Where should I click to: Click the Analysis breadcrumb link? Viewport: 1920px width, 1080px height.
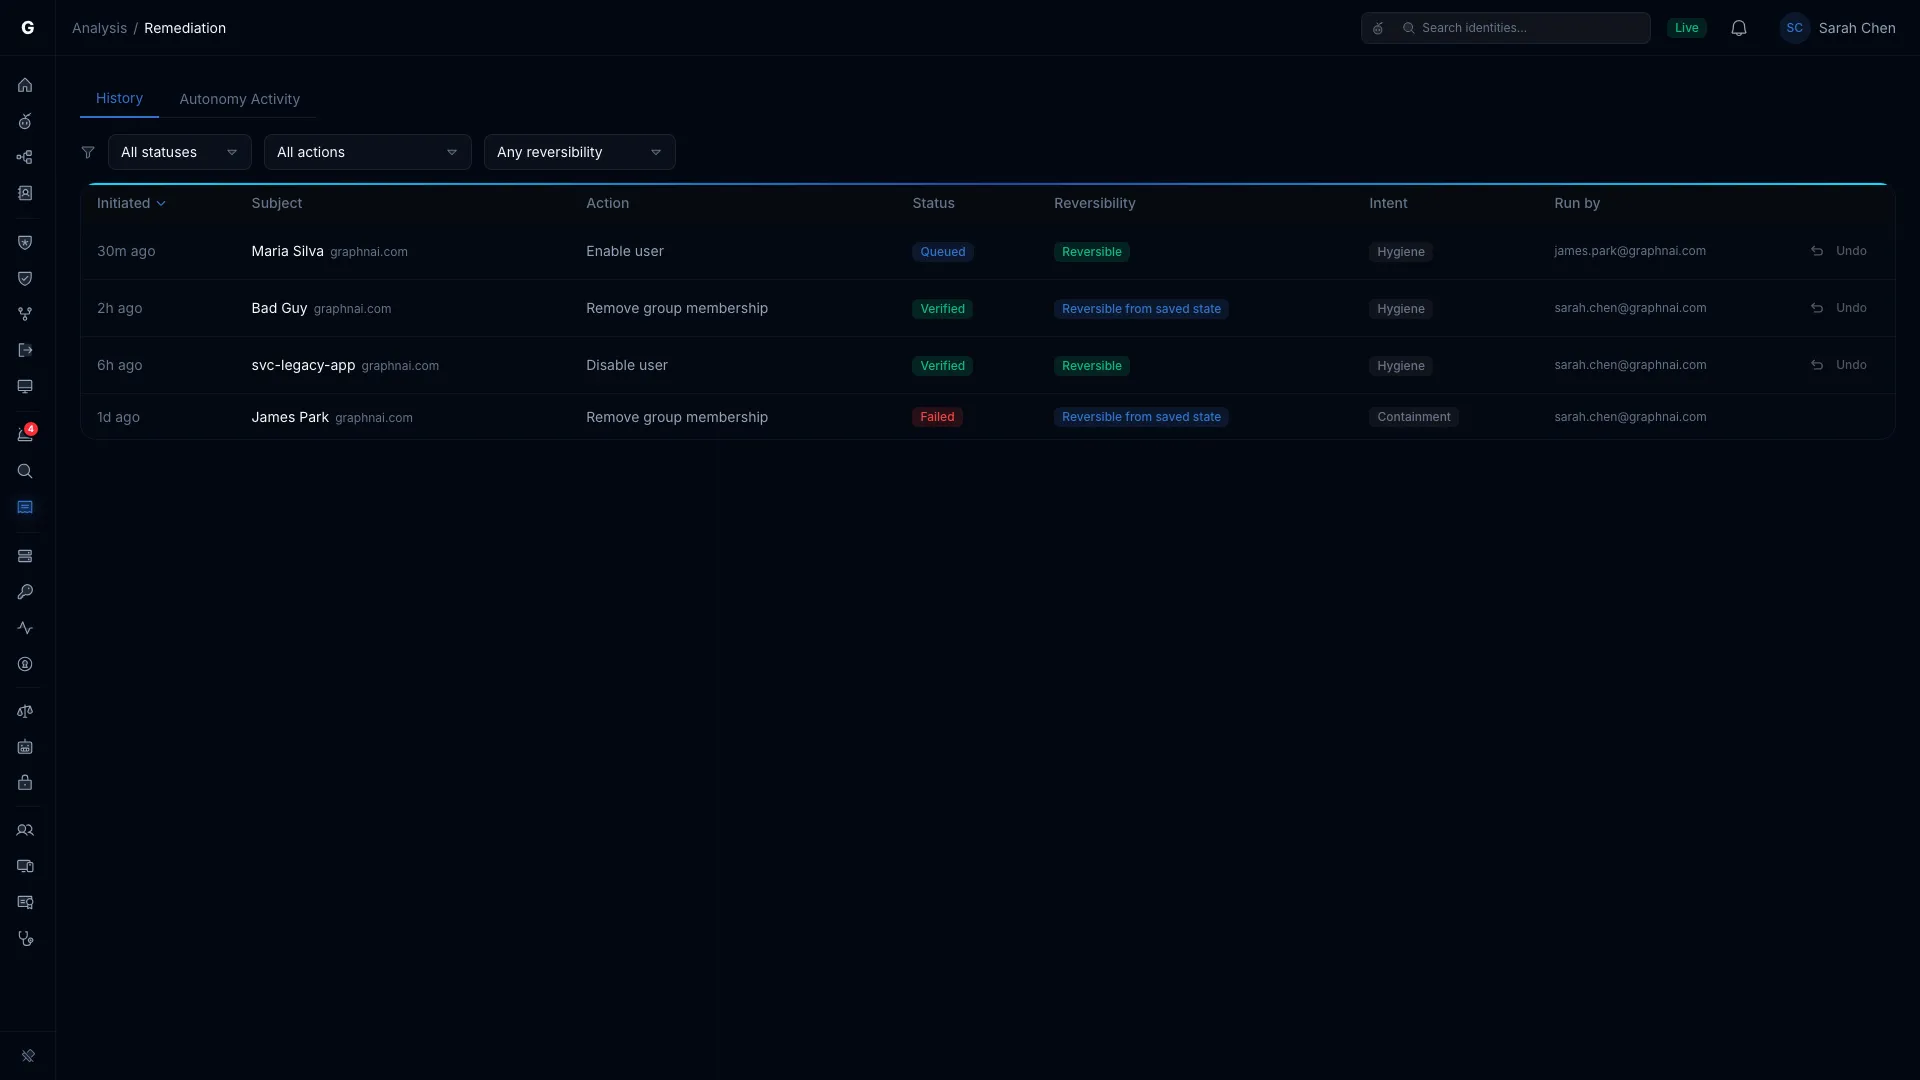click(x=99, y=28)
